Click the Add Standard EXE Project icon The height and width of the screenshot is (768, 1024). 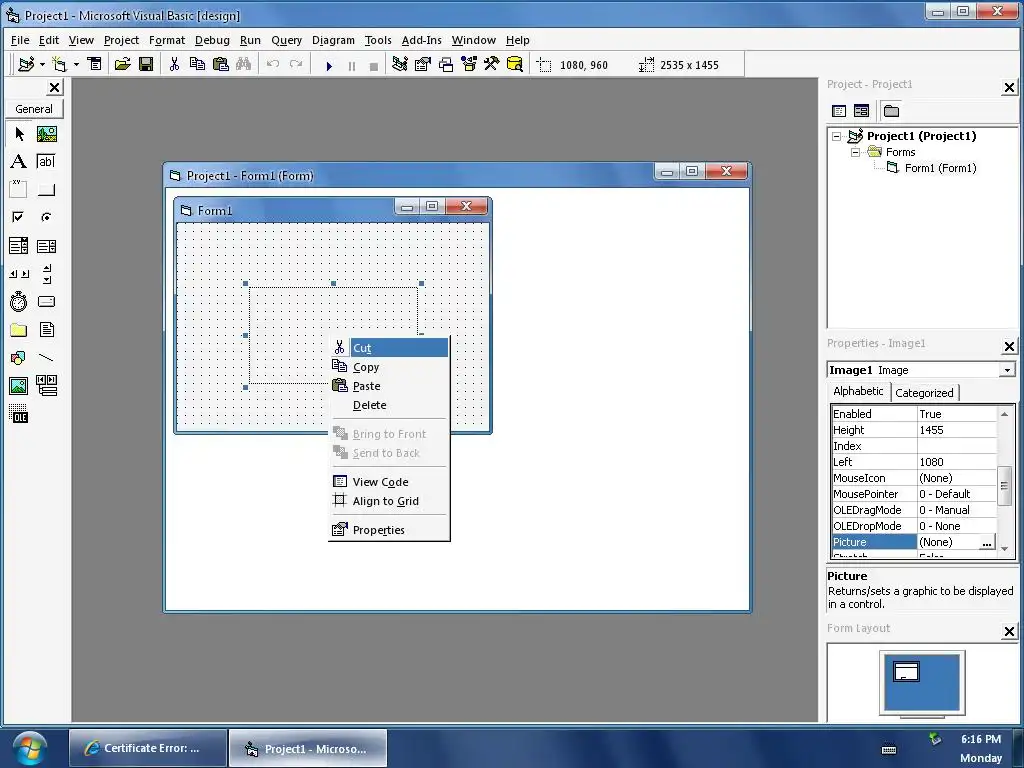click(x=26, y=64)
